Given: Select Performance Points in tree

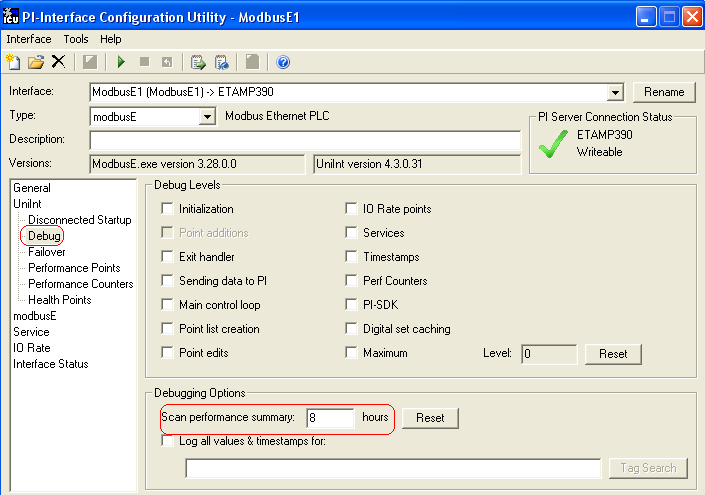Looking at the screenshot, I should 74,268.
